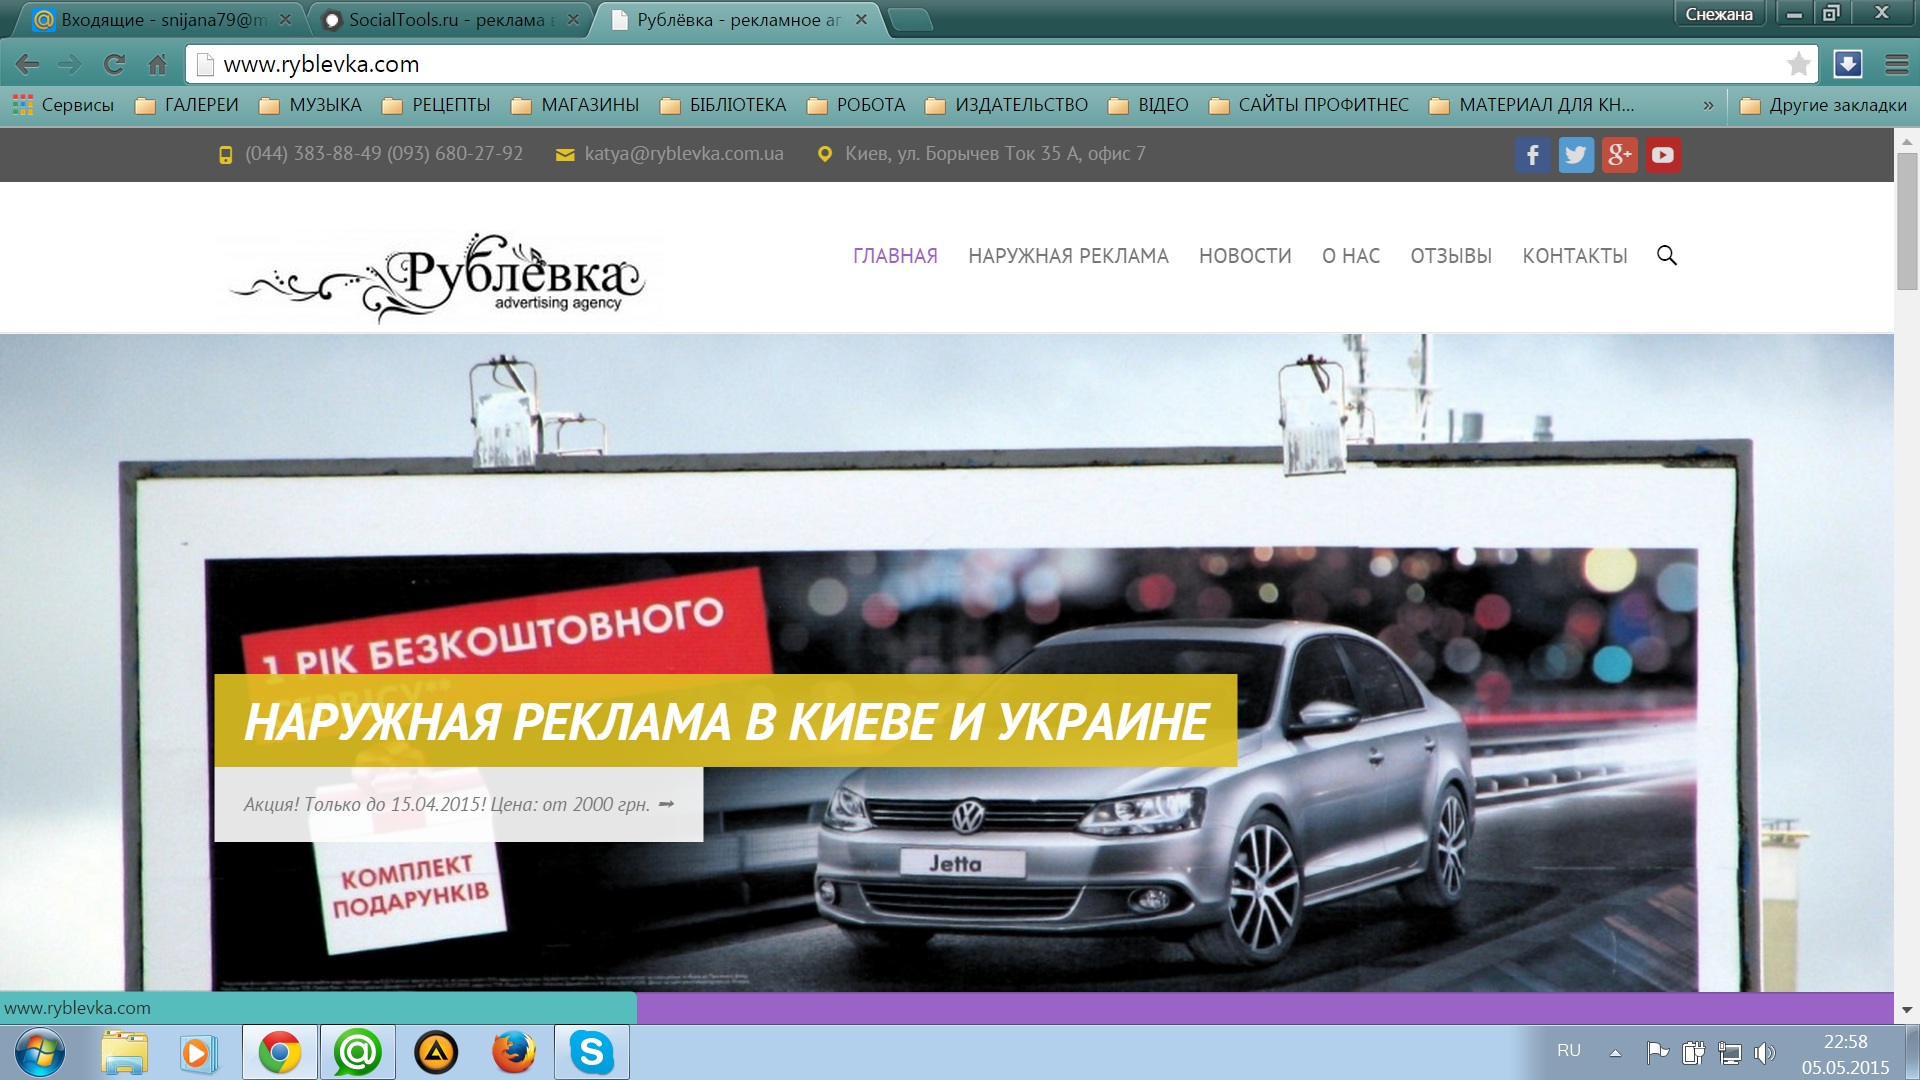
Task: Select the НАРУЖНАЯ РЕКЛАМА menu item
Action: [x=1068, y=256]
